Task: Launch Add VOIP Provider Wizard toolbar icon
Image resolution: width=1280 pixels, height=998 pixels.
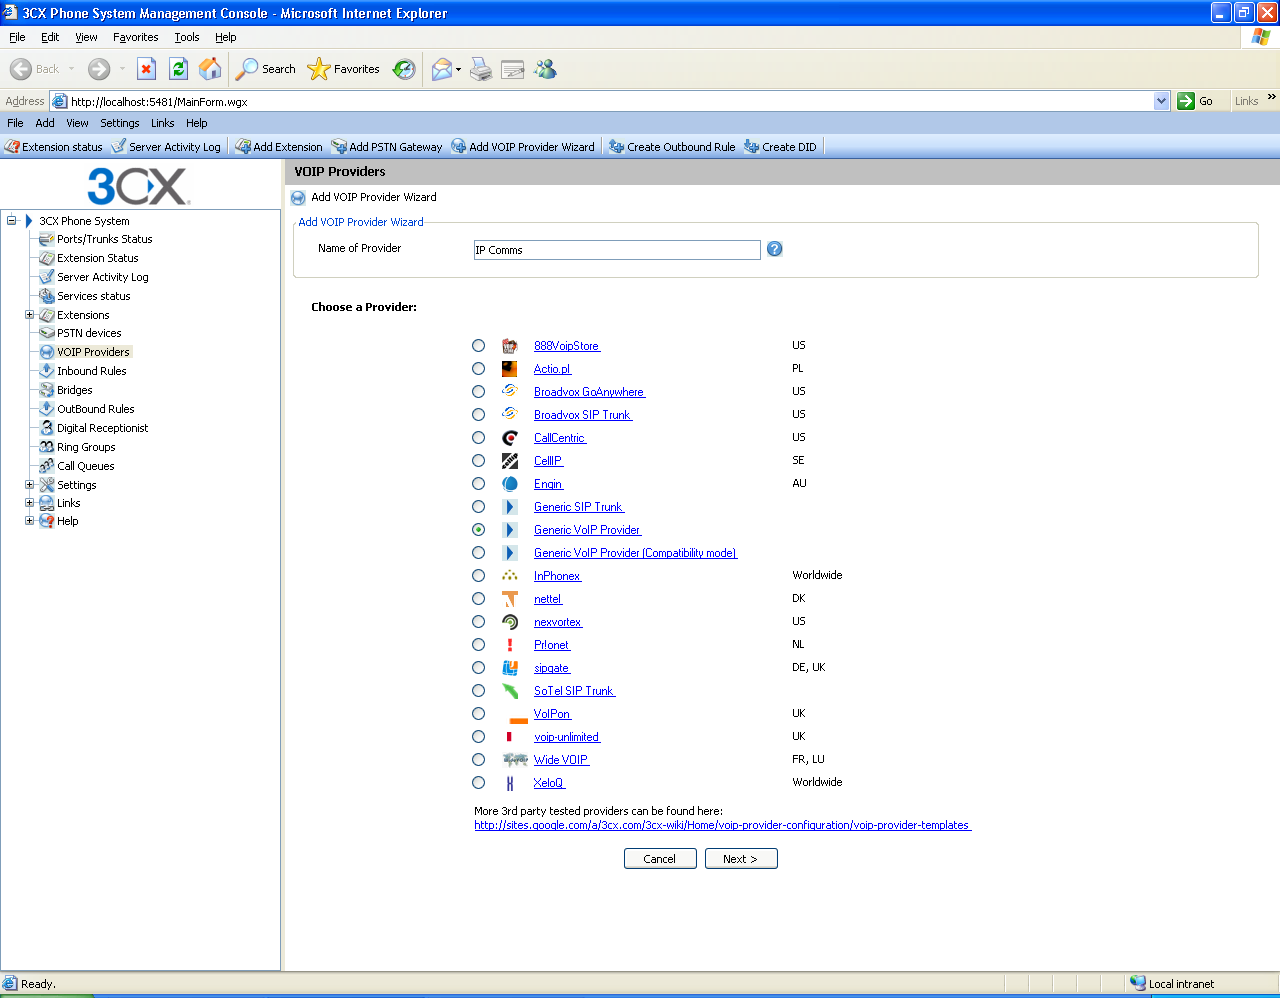Action: pyautogui.click(x=459, y=147)
